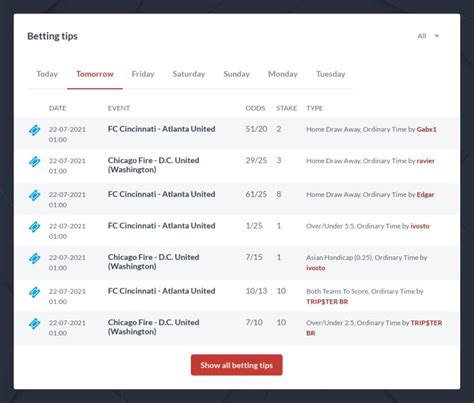Click ticket icon in Asian Handicap row
474x403 pixels.
click(x=34, y=258)
